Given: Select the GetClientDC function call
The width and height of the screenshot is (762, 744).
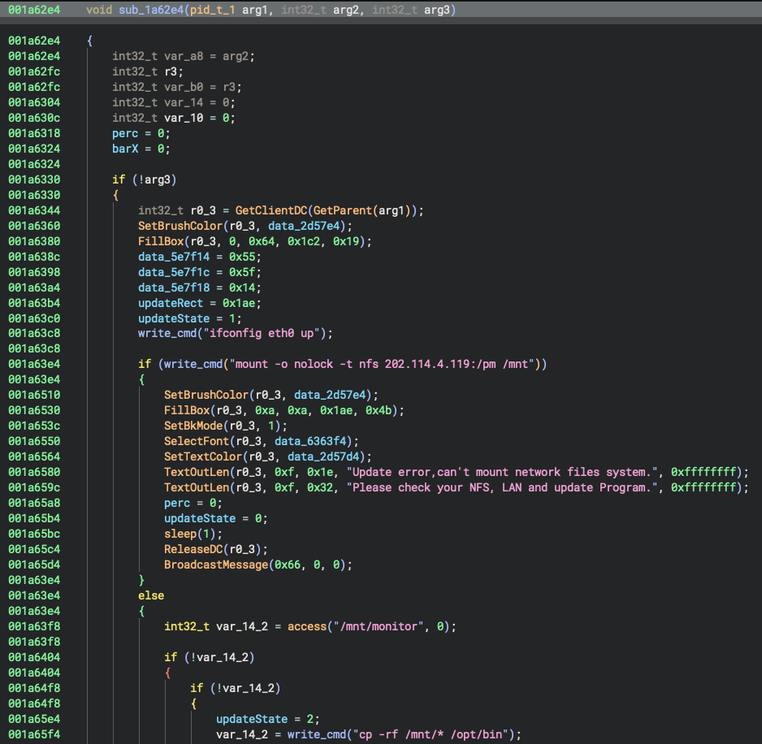Looking at the screenshot, I should point(271,210).
